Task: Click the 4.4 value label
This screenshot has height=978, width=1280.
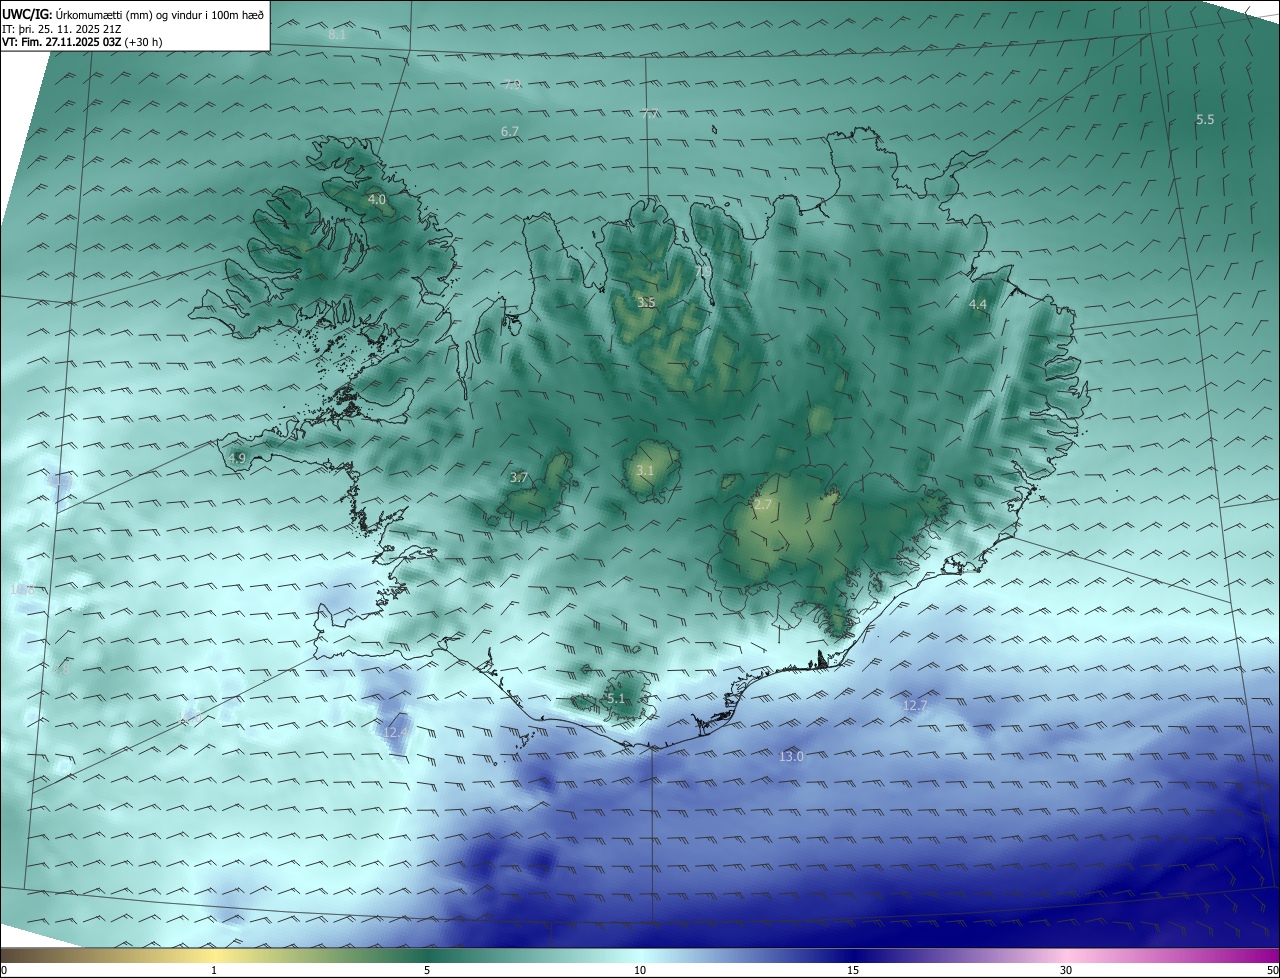Action: [x=978, y=304]
